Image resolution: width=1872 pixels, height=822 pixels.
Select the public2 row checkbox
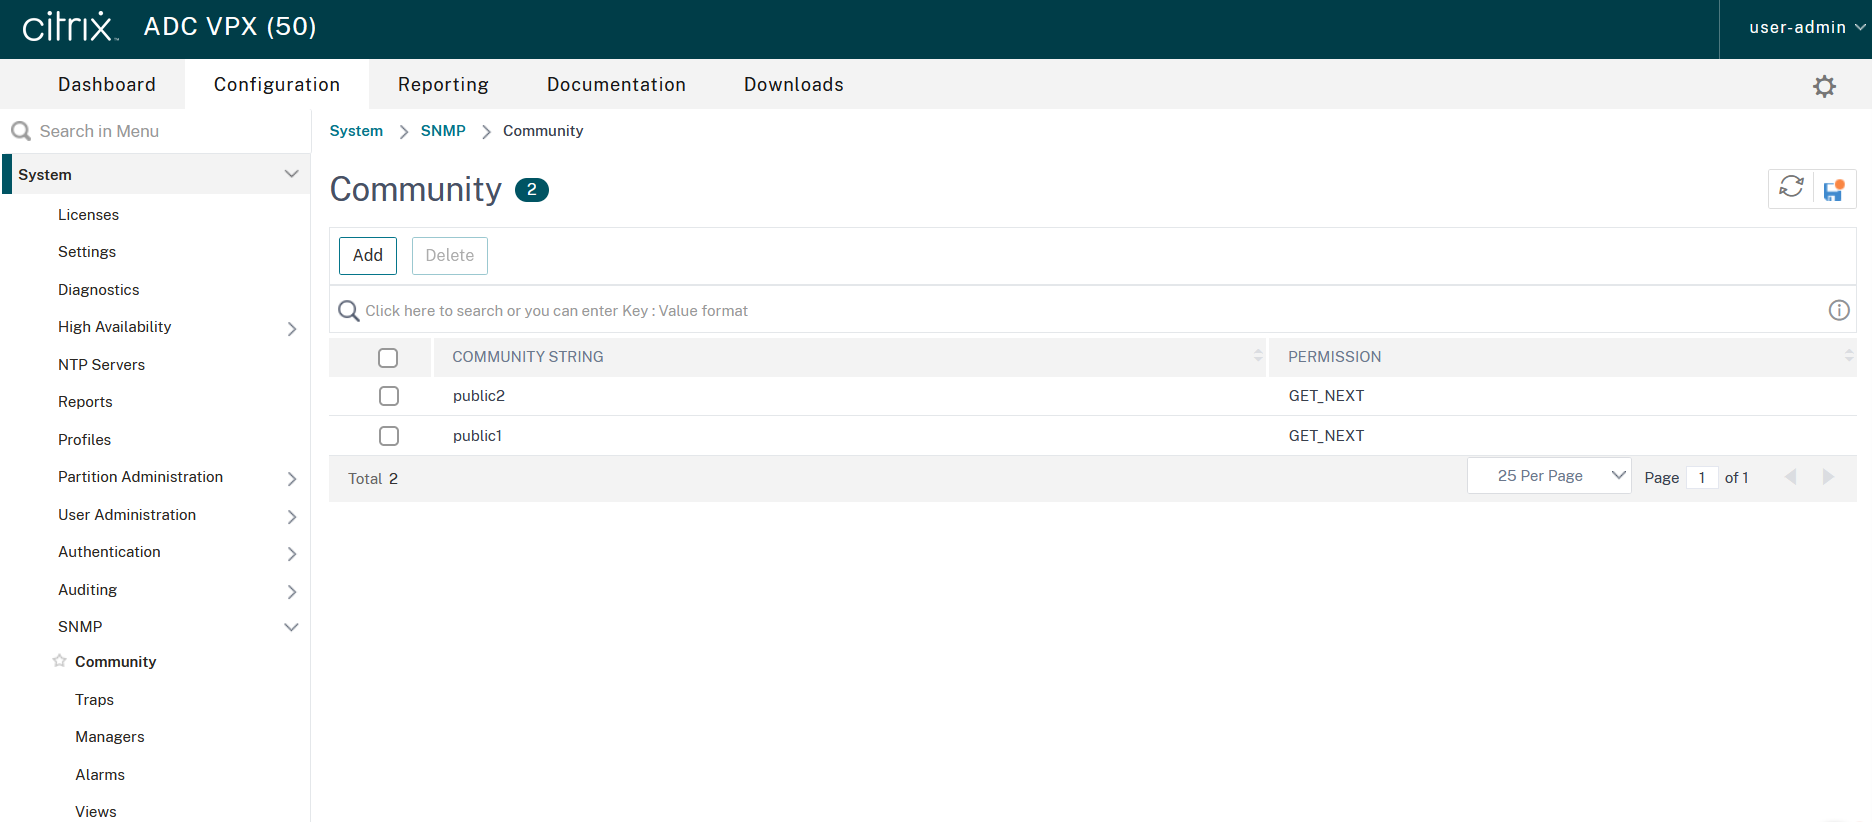389,396
